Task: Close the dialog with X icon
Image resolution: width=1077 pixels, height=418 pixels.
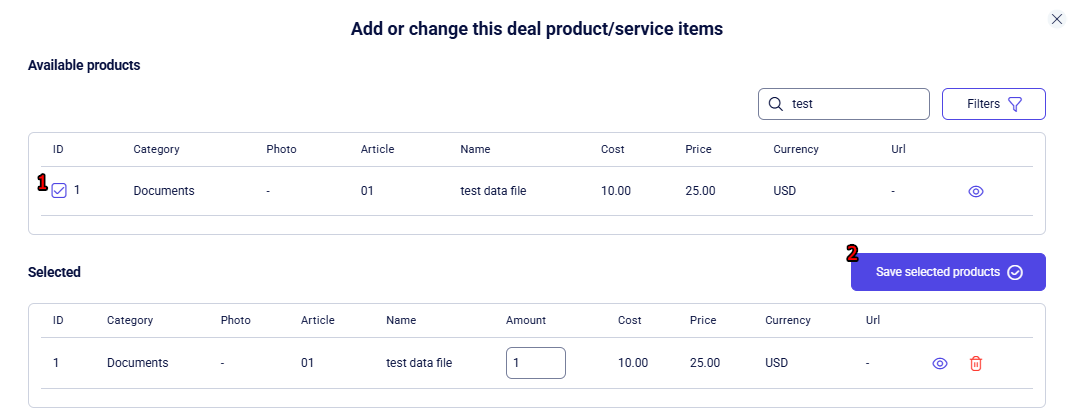Action: point(1057,19)
